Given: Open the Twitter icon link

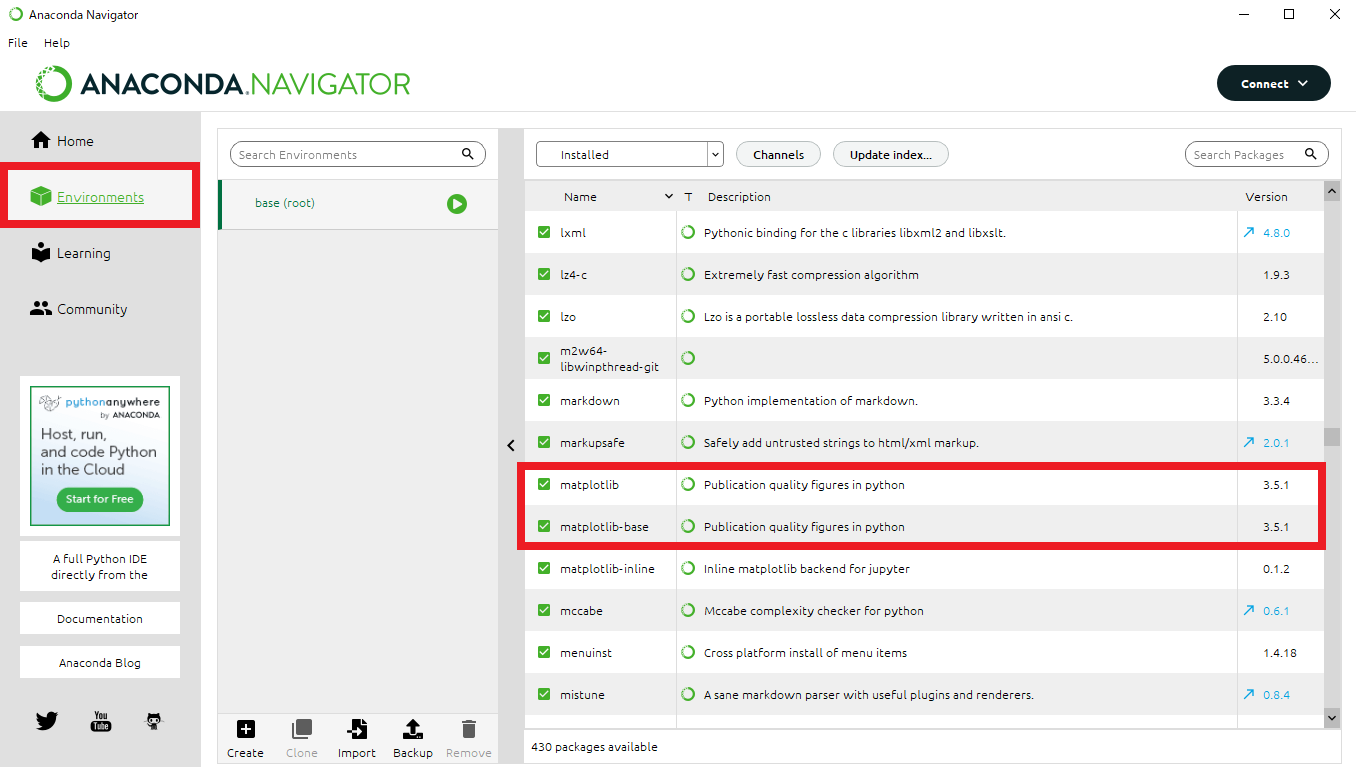Looking at the screenshot, I should point(47,721).
